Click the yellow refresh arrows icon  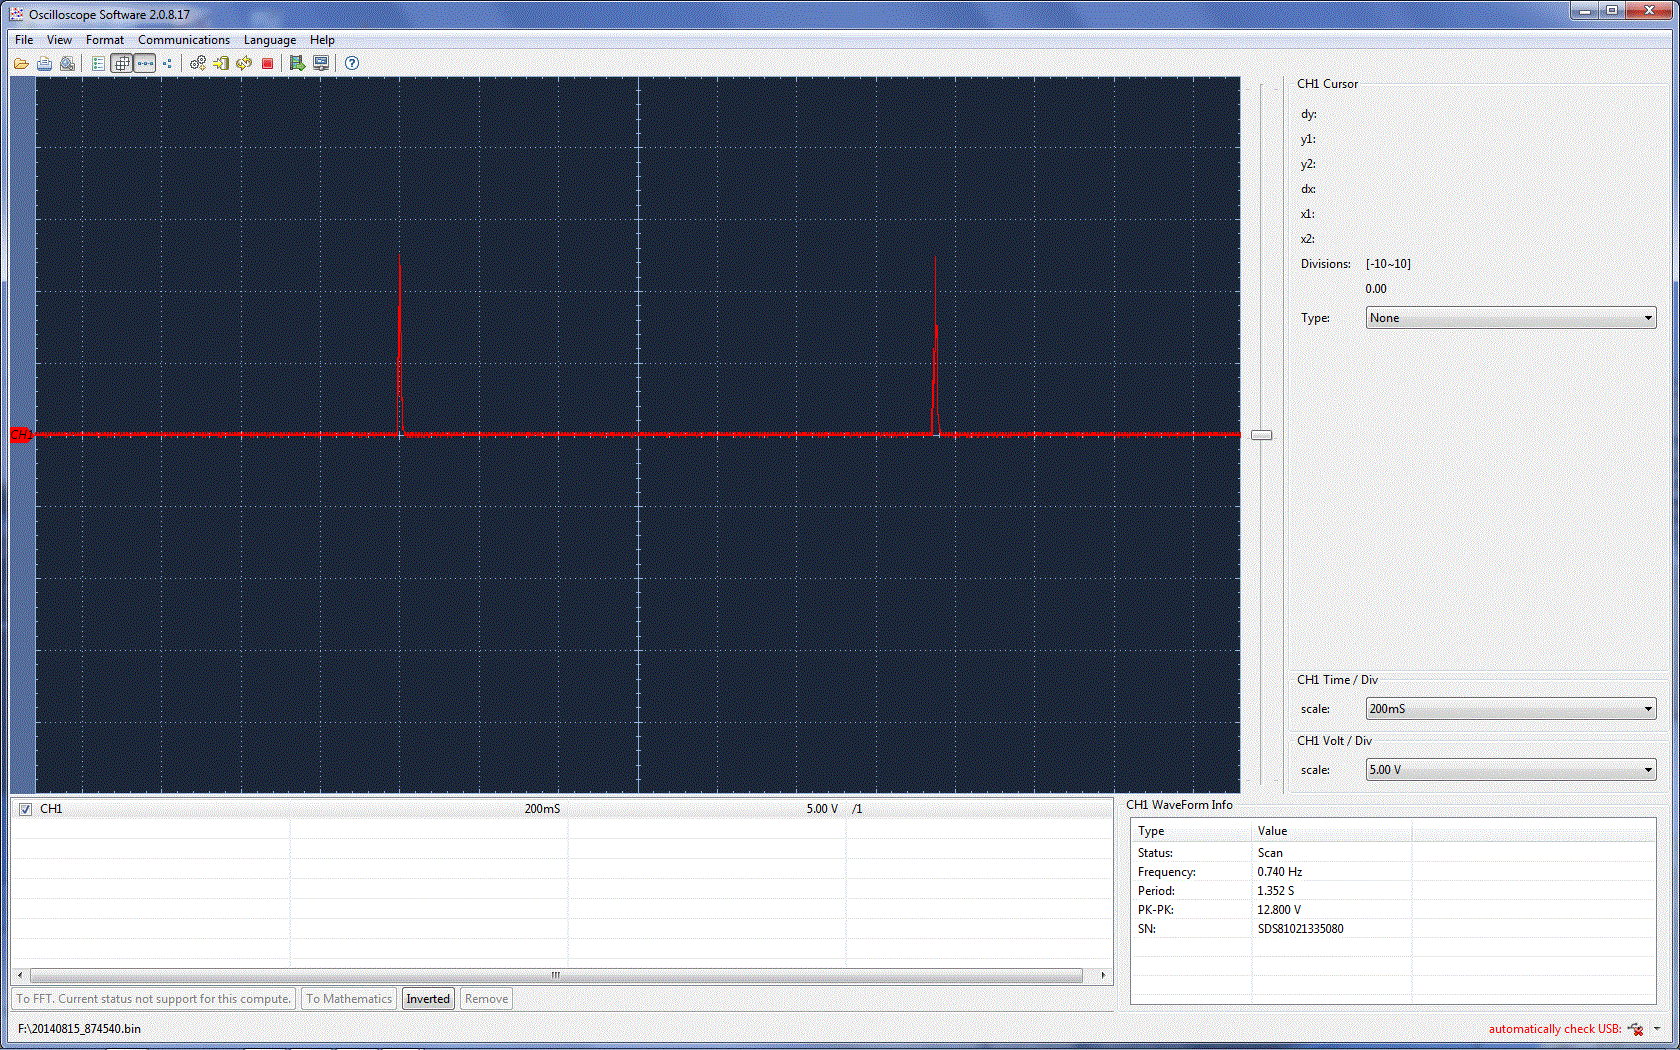(x=244, y=63)
